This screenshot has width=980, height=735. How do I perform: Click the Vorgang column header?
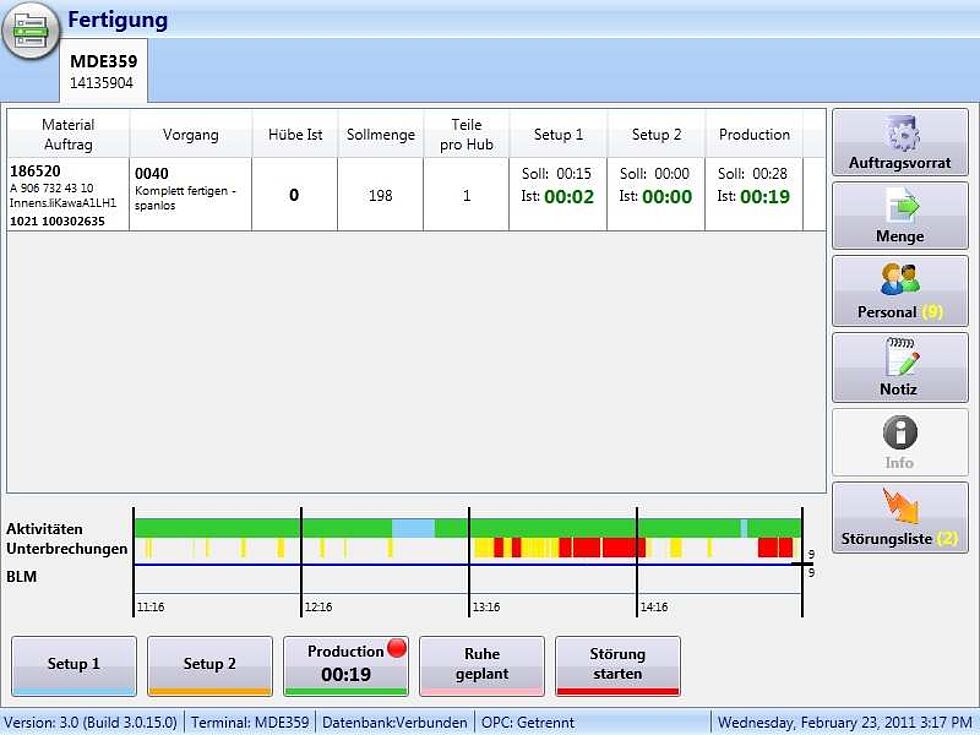point(190,135)
